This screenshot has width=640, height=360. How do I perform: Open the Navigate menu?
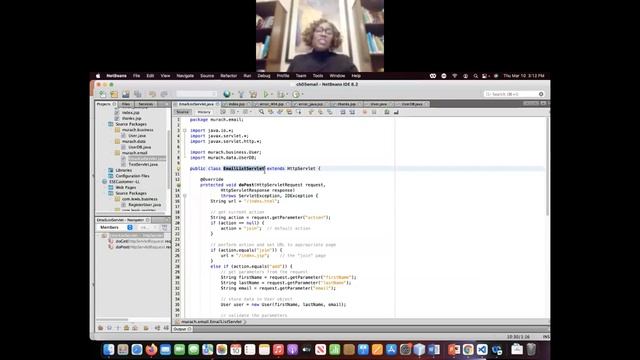(x=185, y=76)
